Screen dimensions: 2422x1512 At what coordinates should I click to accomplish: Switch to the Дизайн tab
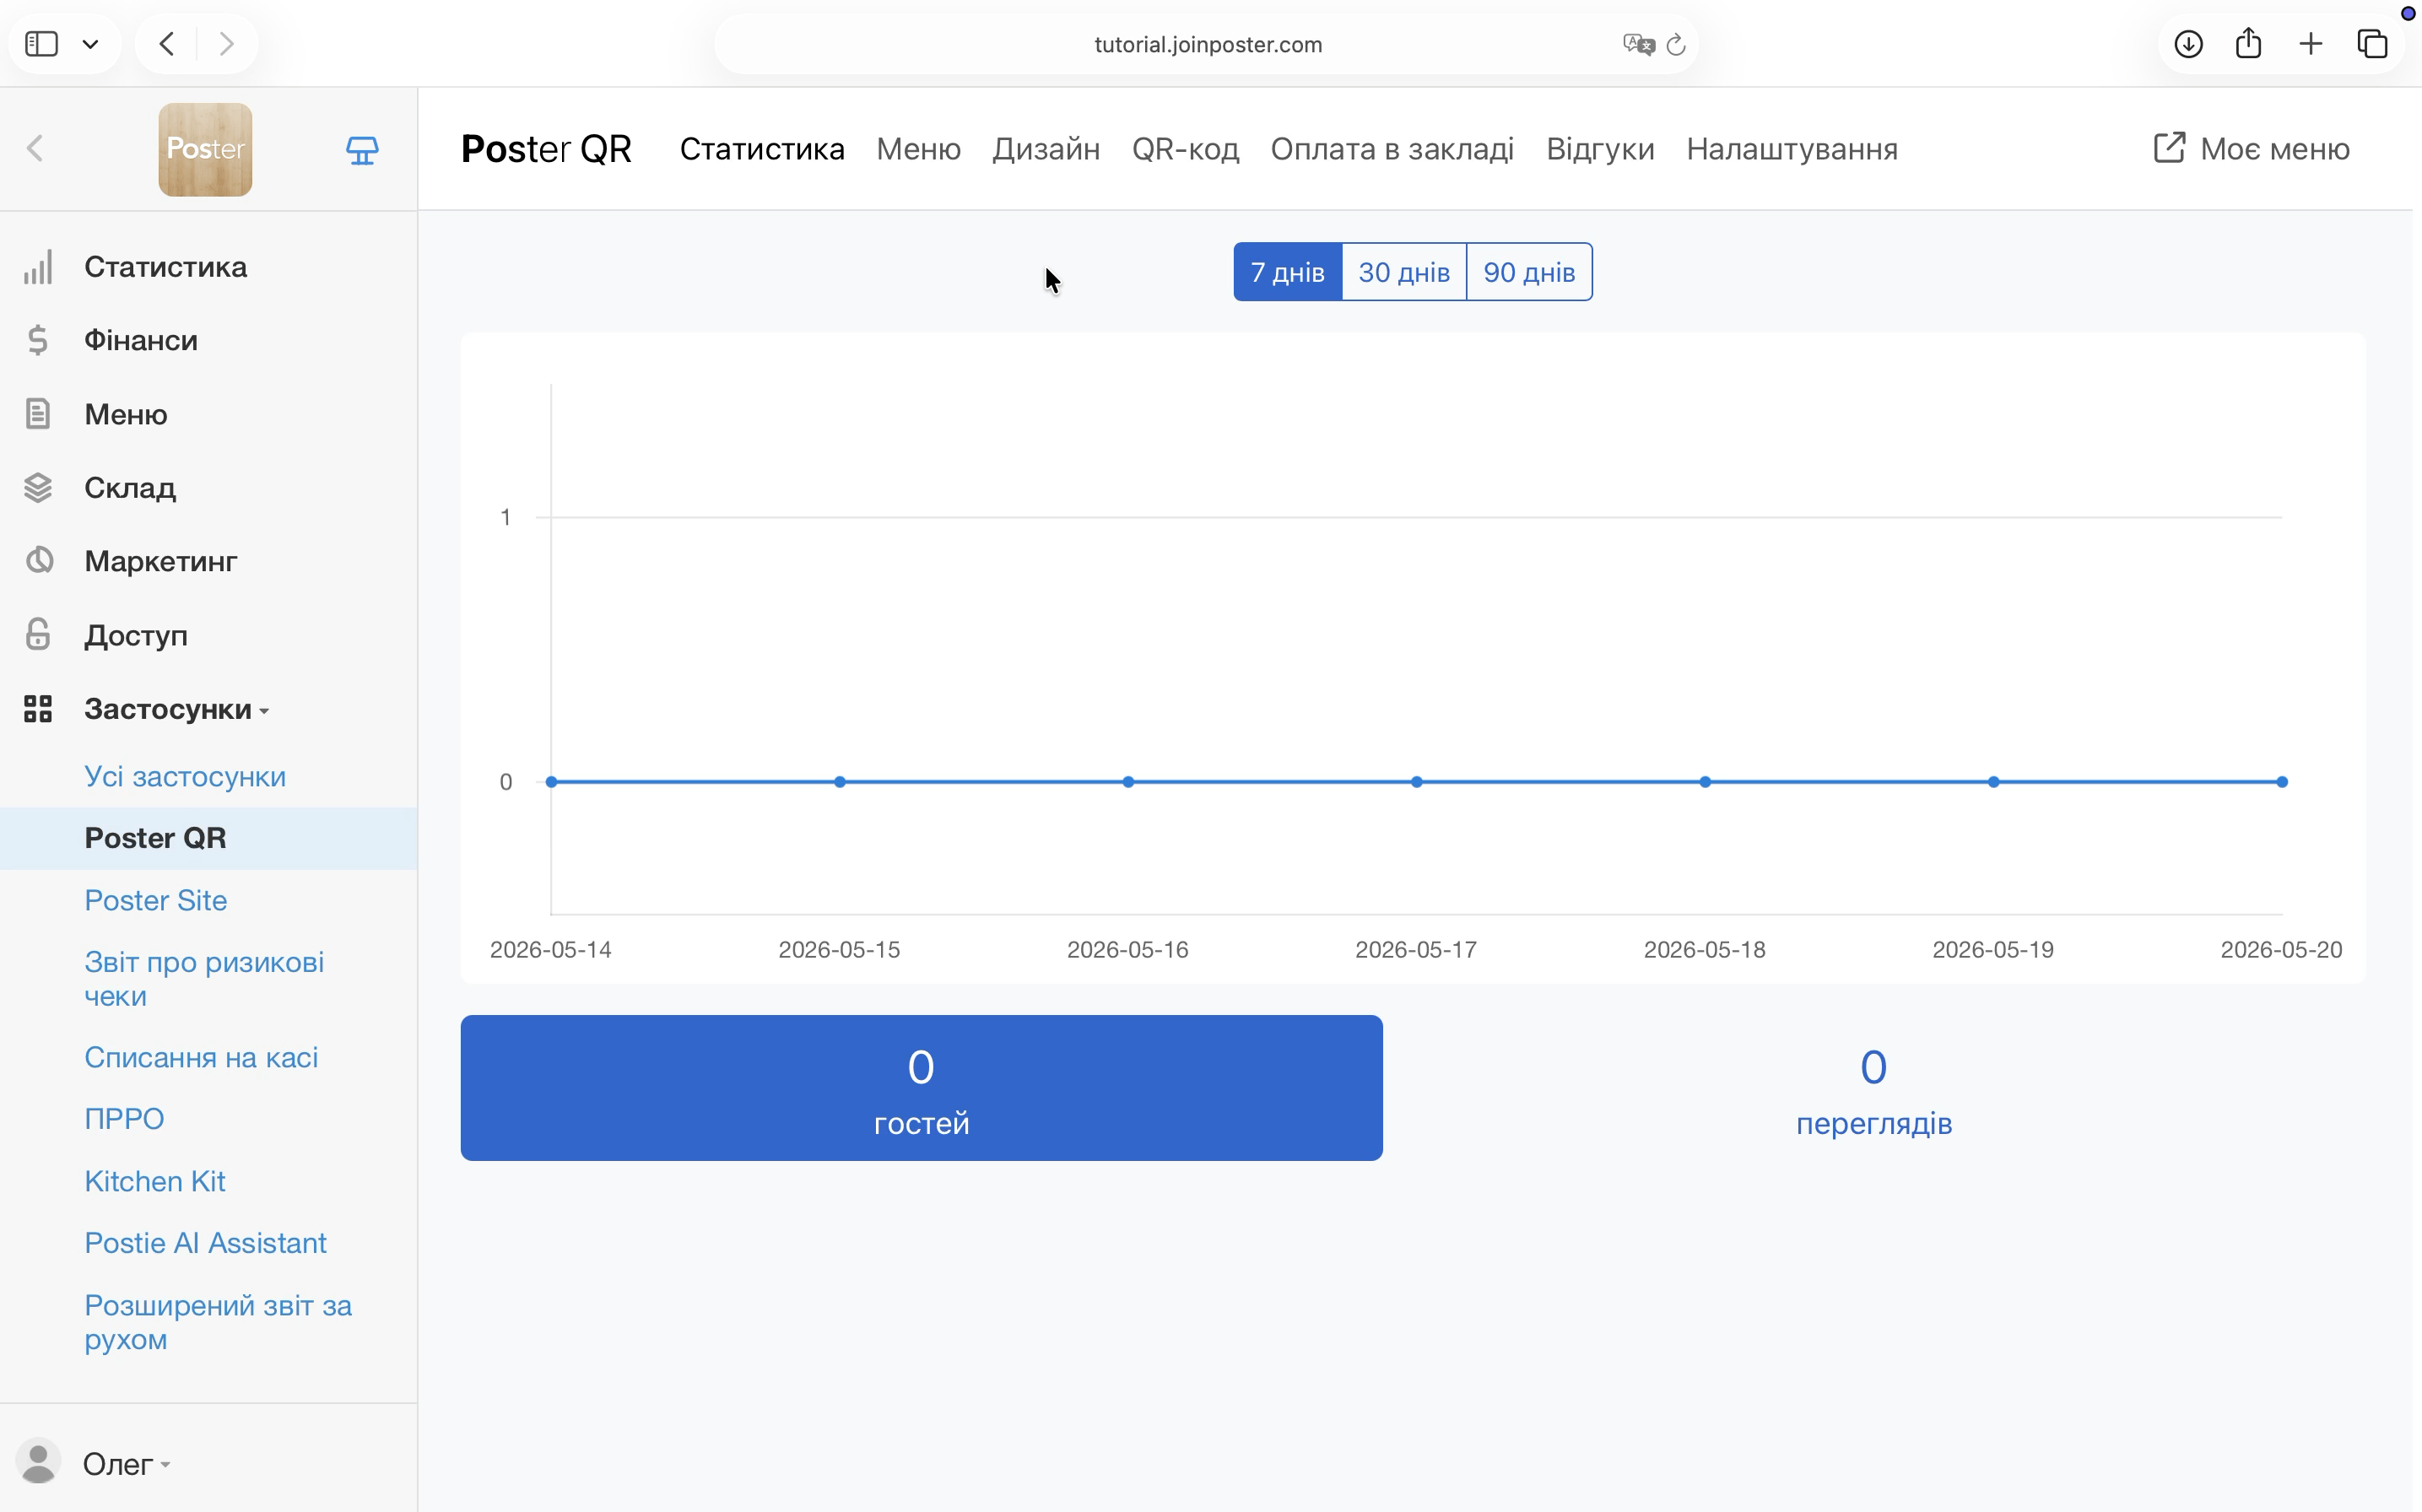tap(1046, 149)
